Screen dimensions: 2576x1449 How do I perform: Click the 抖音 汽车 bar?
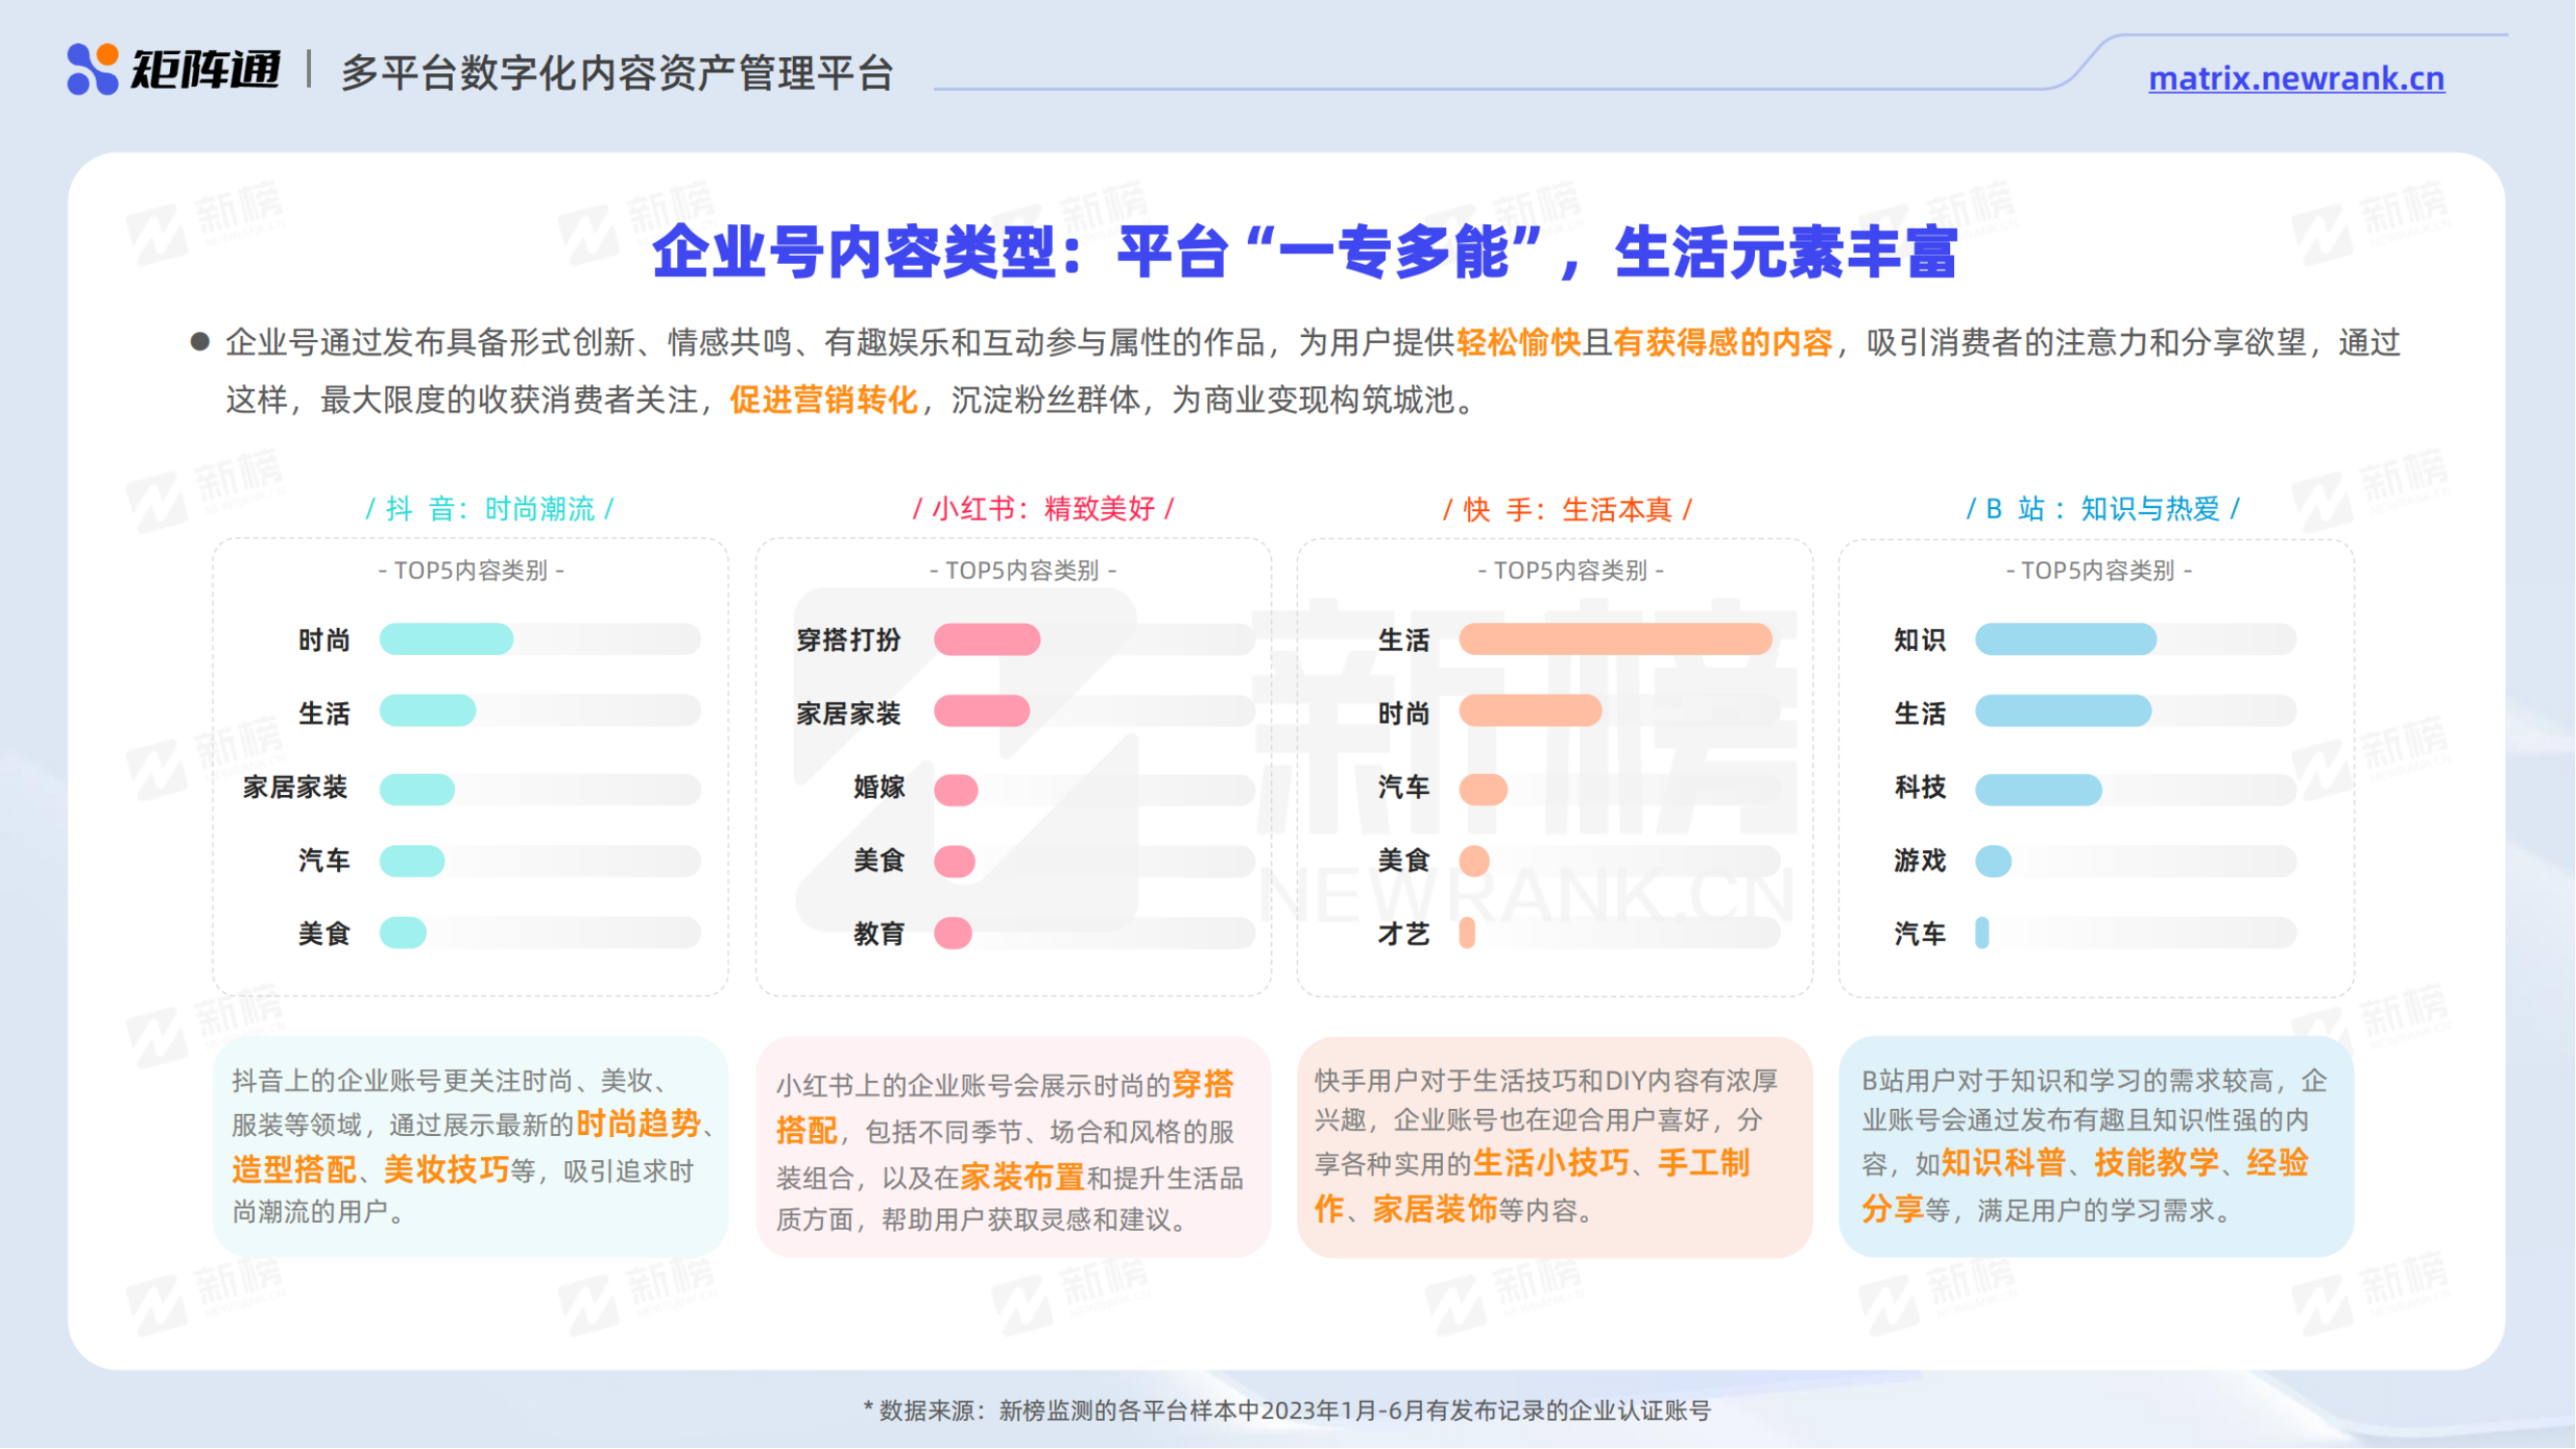point(412,861)
